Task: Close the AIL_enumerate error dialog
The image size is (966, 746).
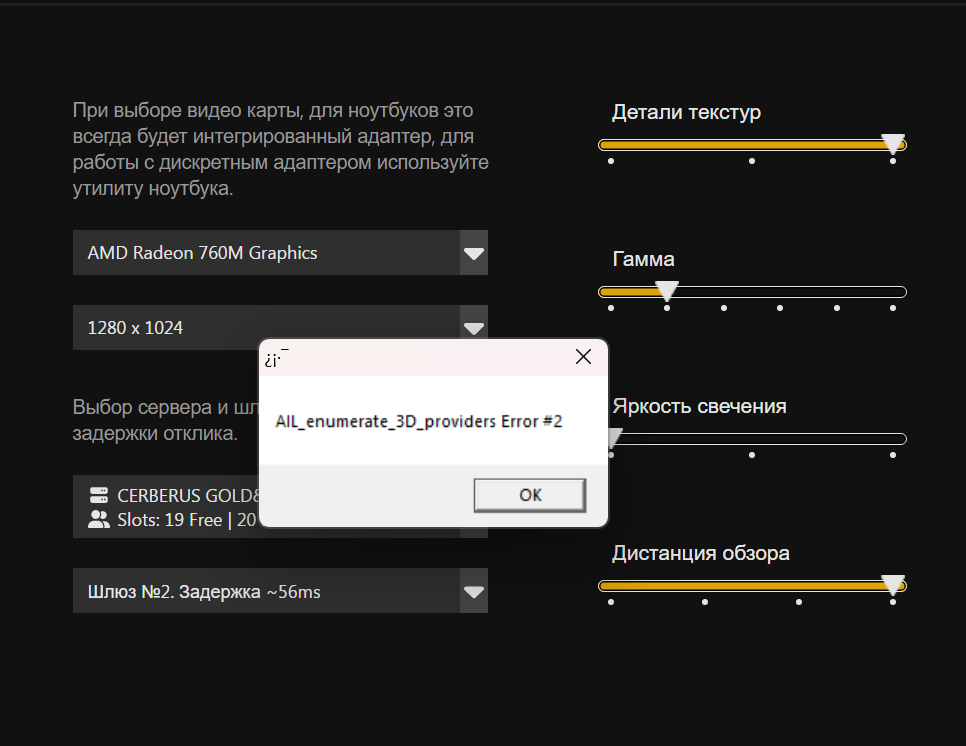Action: coord(583,357)
